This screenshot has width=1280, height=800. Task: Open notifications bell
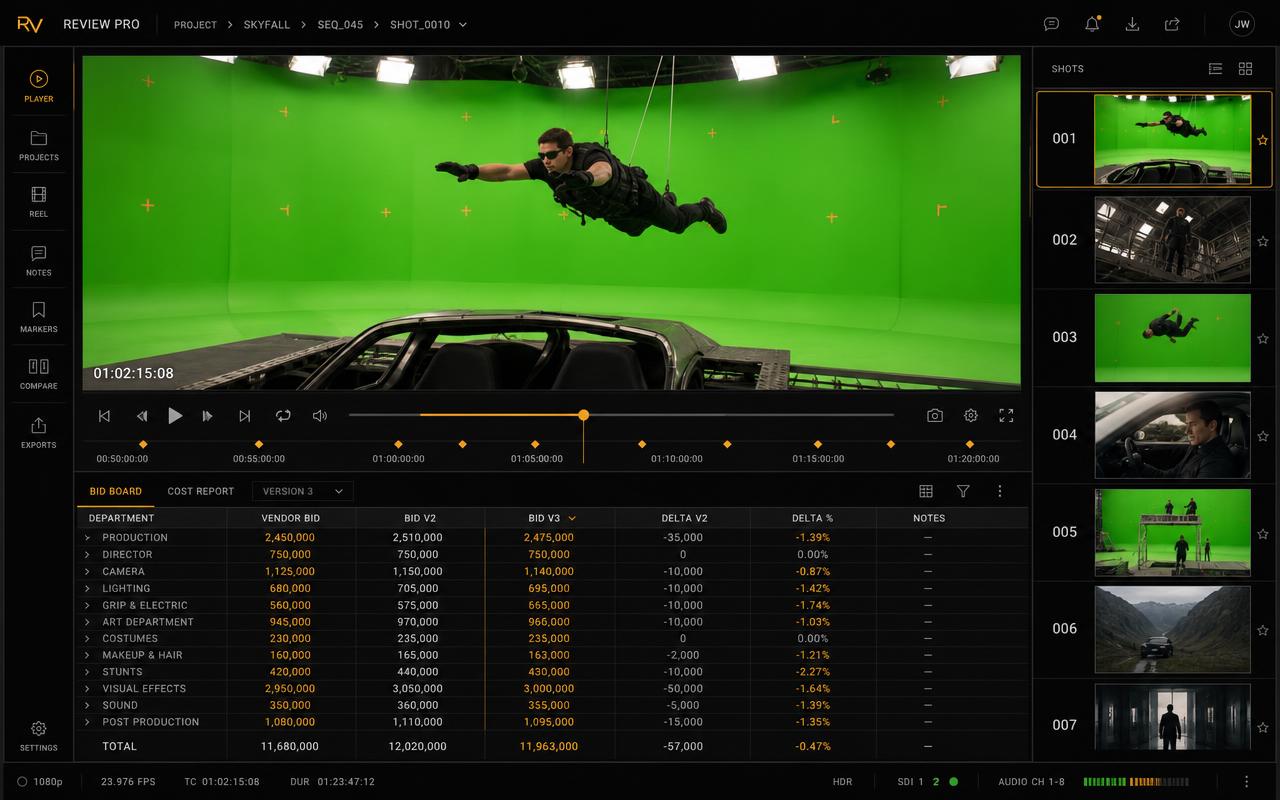(x=1092, y=24)
